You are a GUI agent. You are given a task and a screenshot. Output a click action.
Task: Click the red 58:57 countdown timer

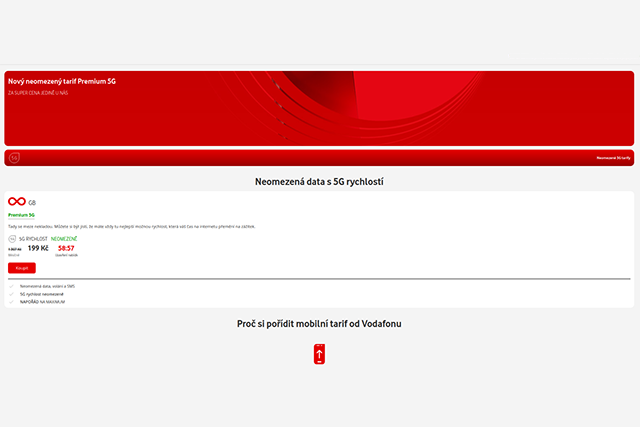(66, 248)
